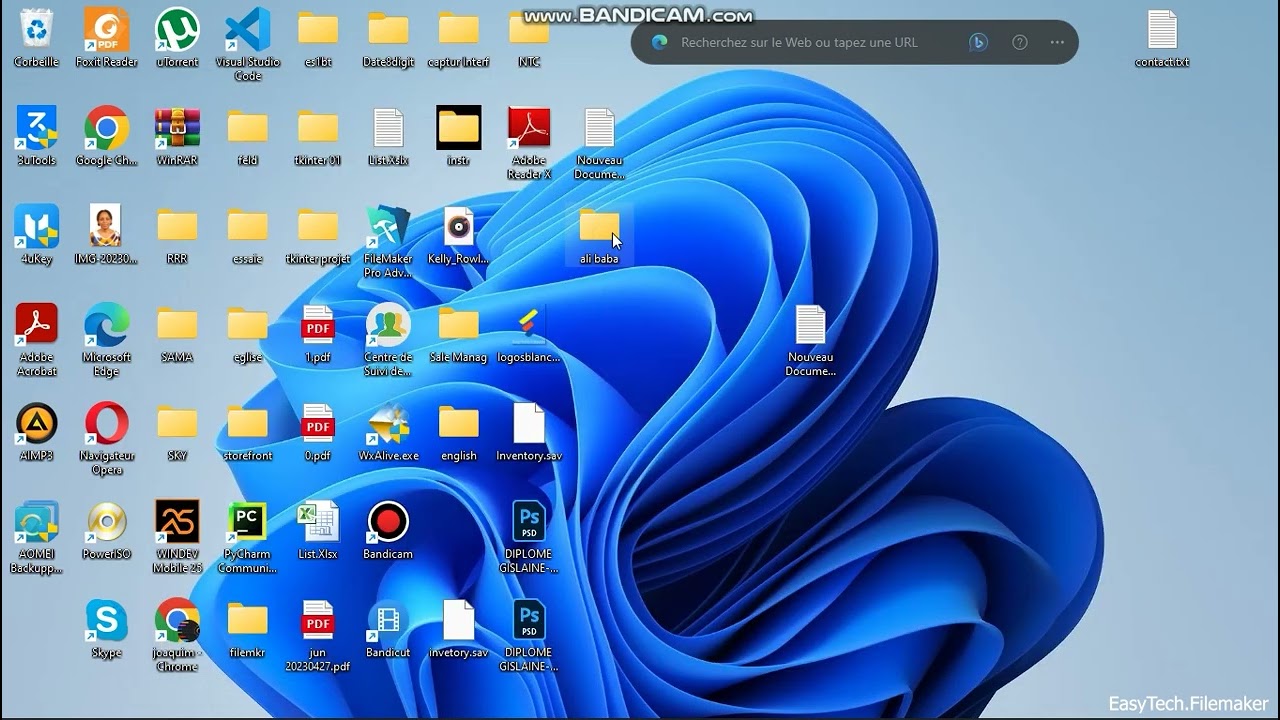Select the Centre de Suivi shortcut

tap(388, 325)
